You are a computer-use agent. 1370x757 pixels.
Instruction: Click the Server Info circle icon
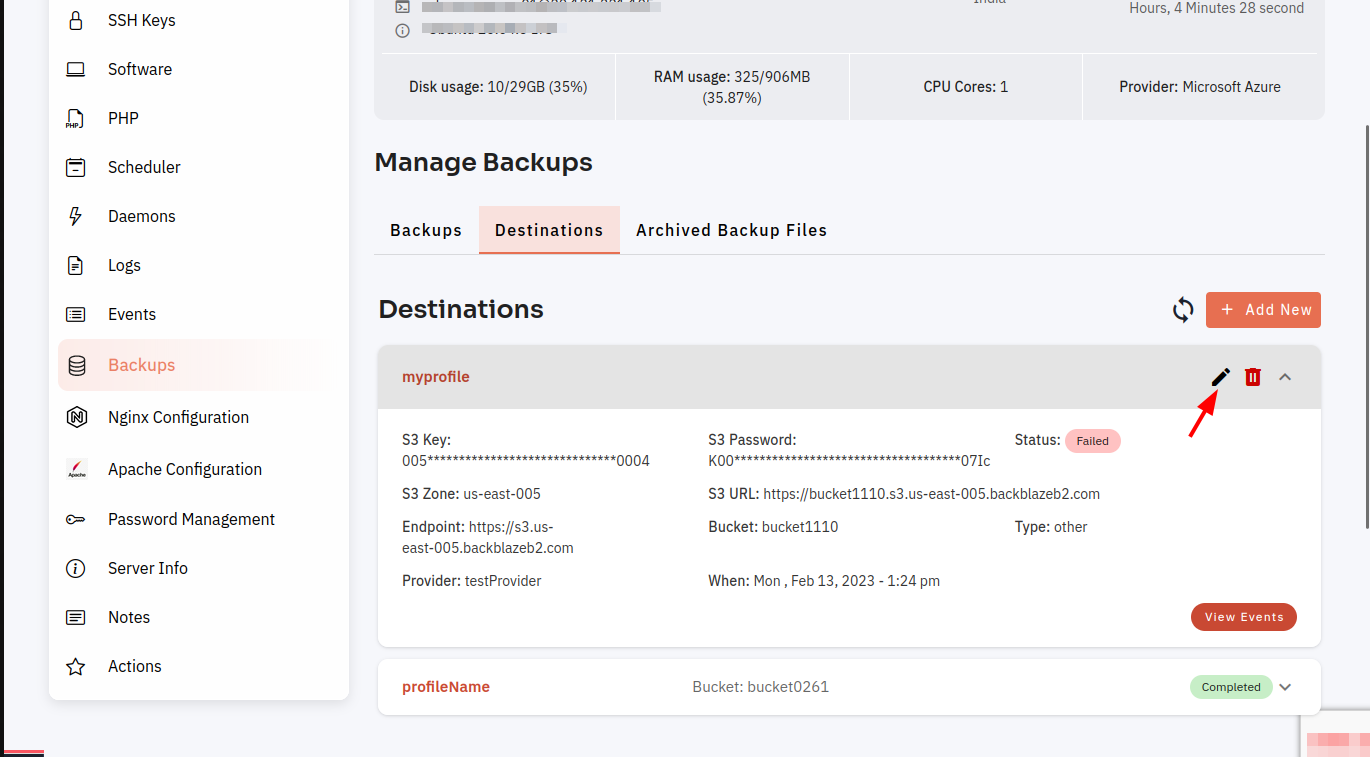click(x=76, y=568)
